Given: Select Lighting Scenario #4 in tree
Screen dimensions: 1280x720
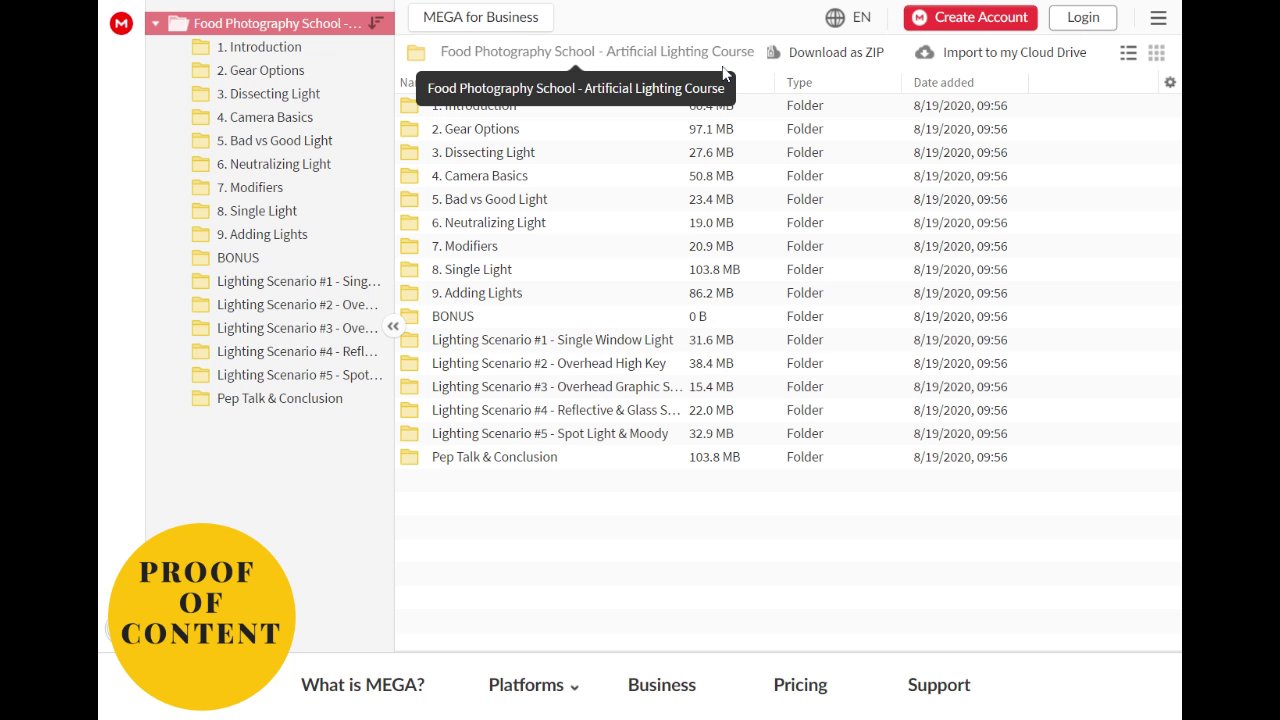Looking at the screenshot, I should pos(297,351).
